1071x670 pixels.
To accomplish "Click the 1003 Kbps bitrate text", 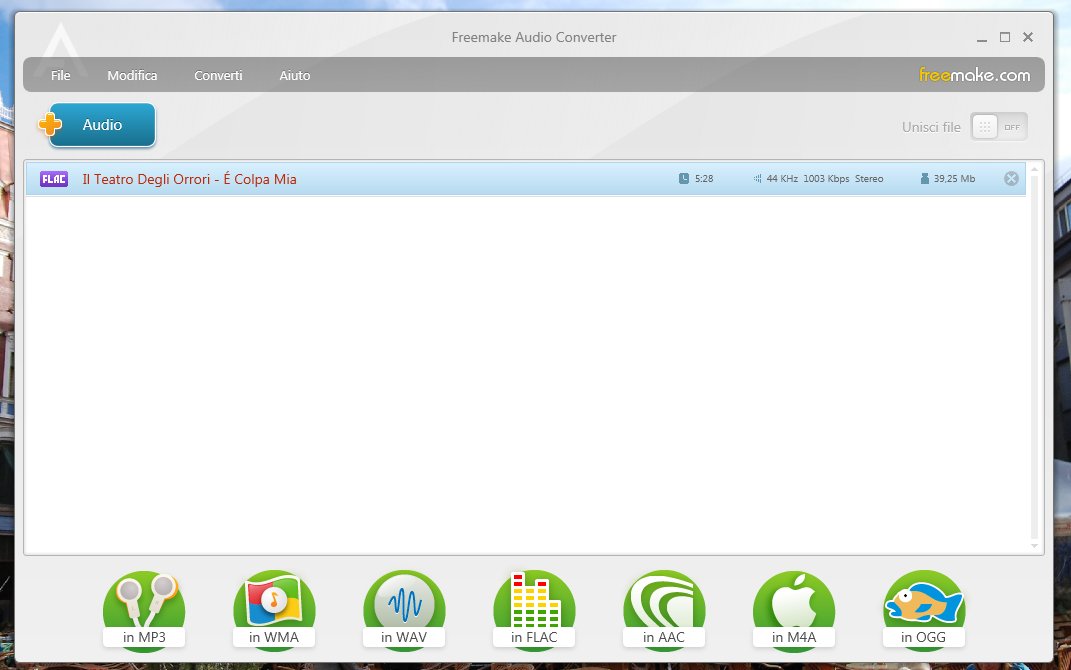I will (x=826, y=179).
